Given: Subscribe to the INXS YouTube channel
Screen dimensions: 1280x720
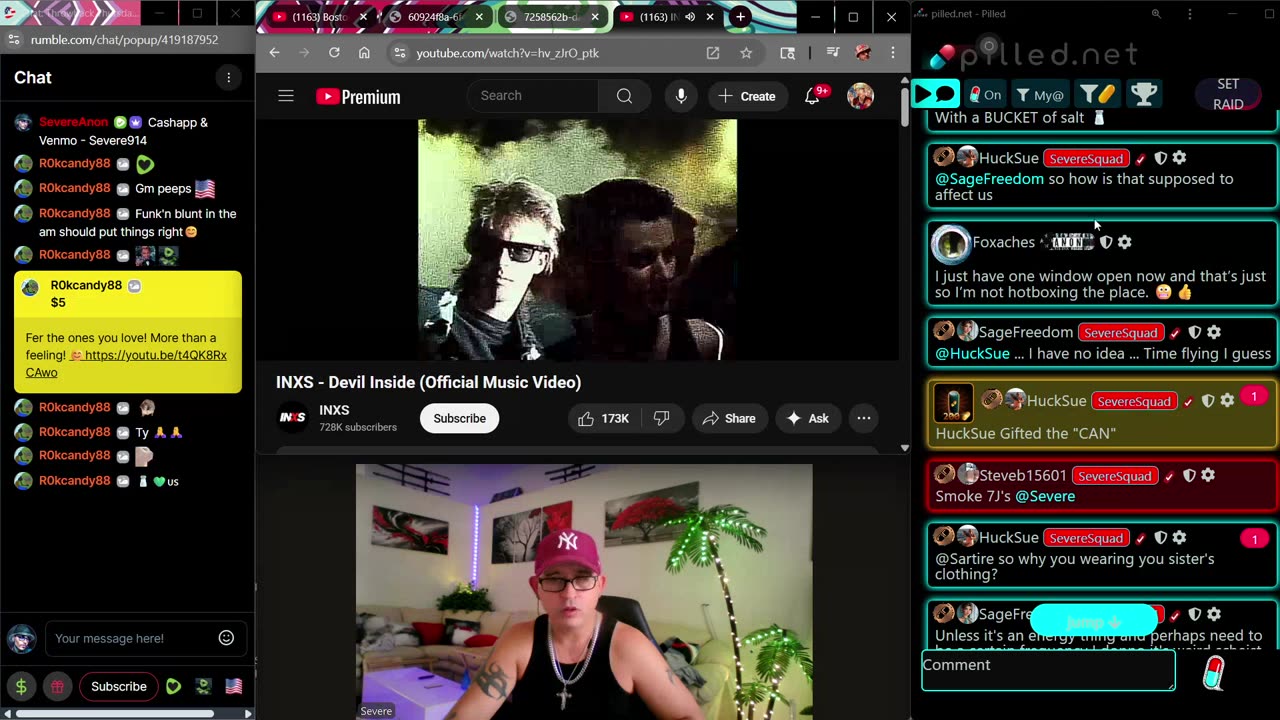Looking at the screenshot, I should 459,418.
